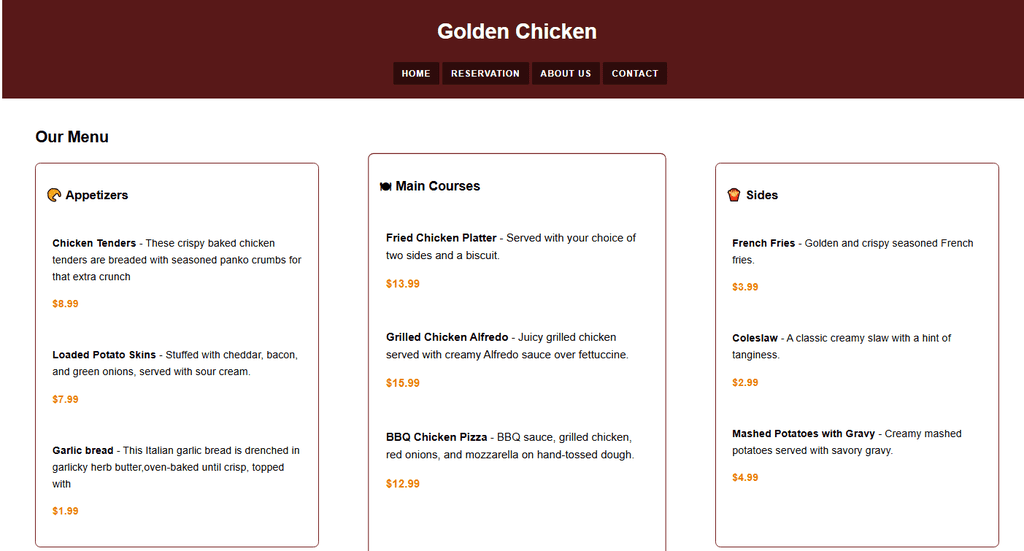Screen dimensions: 1024x551
Task: Click the Main Courses plate icon
Action: click(x=385, y=186)
